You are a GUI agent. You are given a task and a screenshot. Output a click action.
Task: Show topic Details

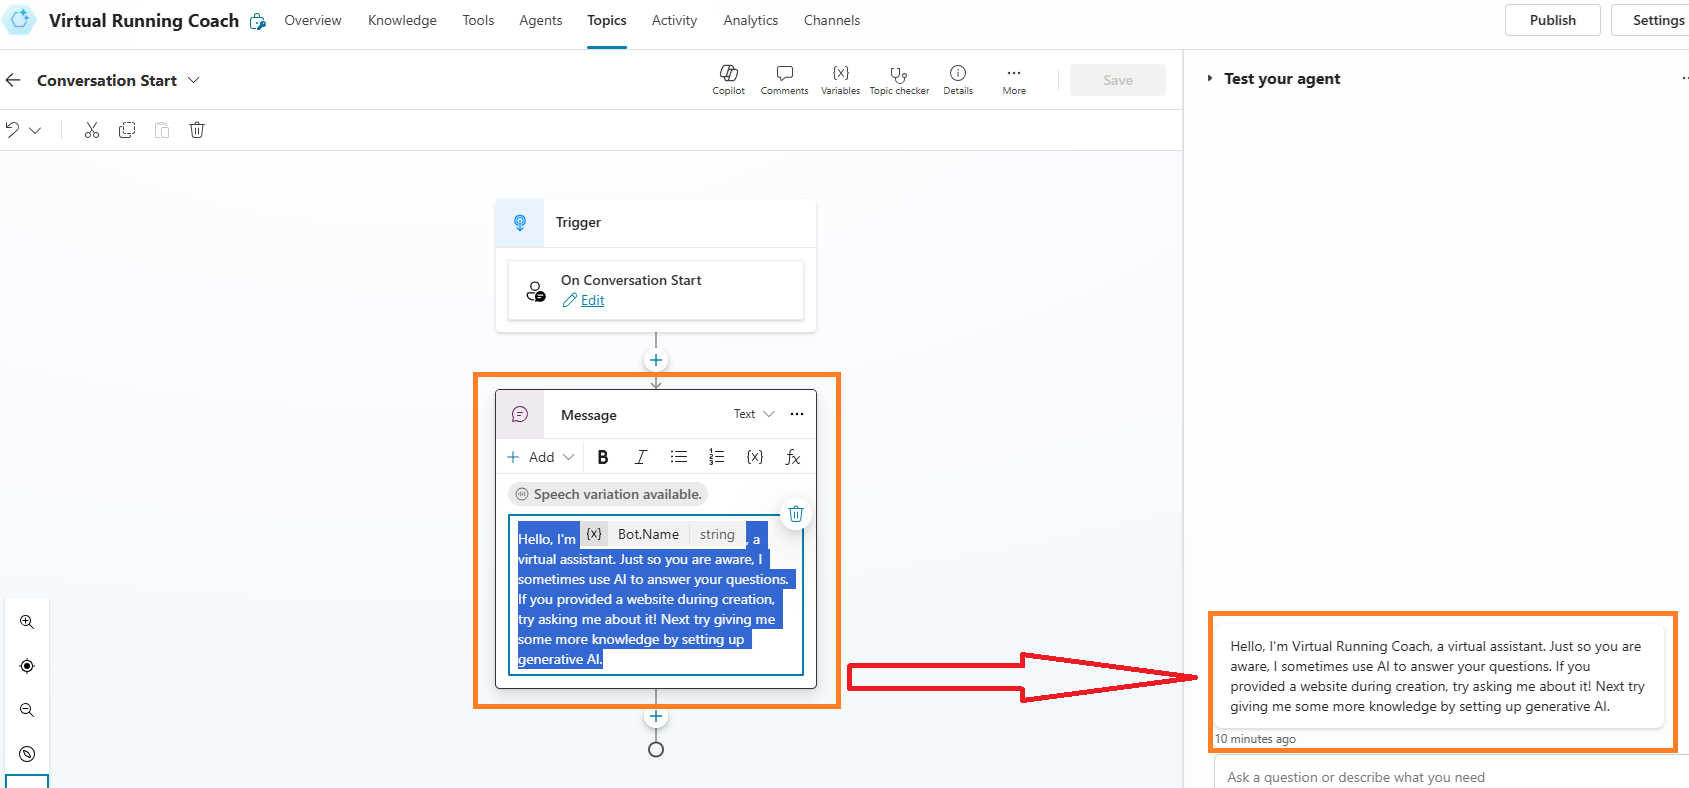[x=957, y=79]
